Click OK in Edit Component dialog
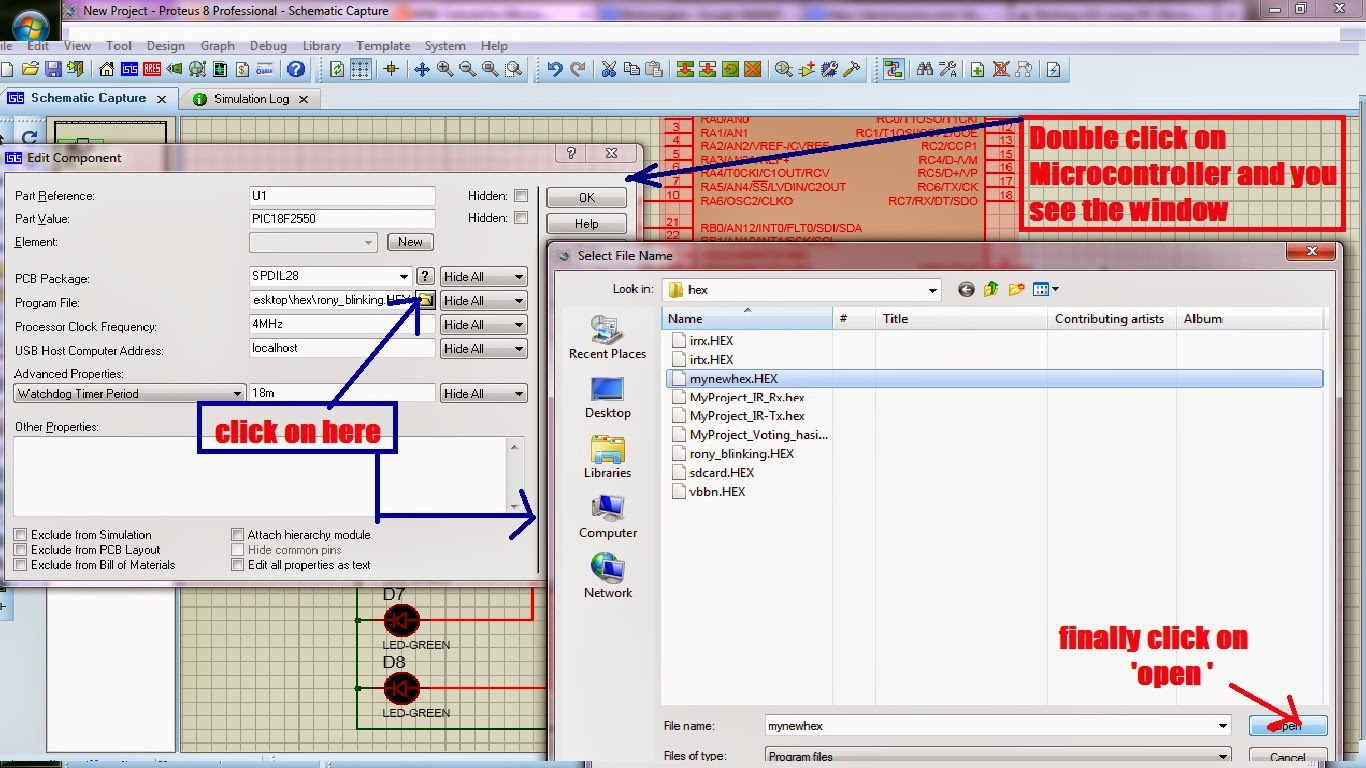This screenshot has width=1366, height=768. point(587,197)
